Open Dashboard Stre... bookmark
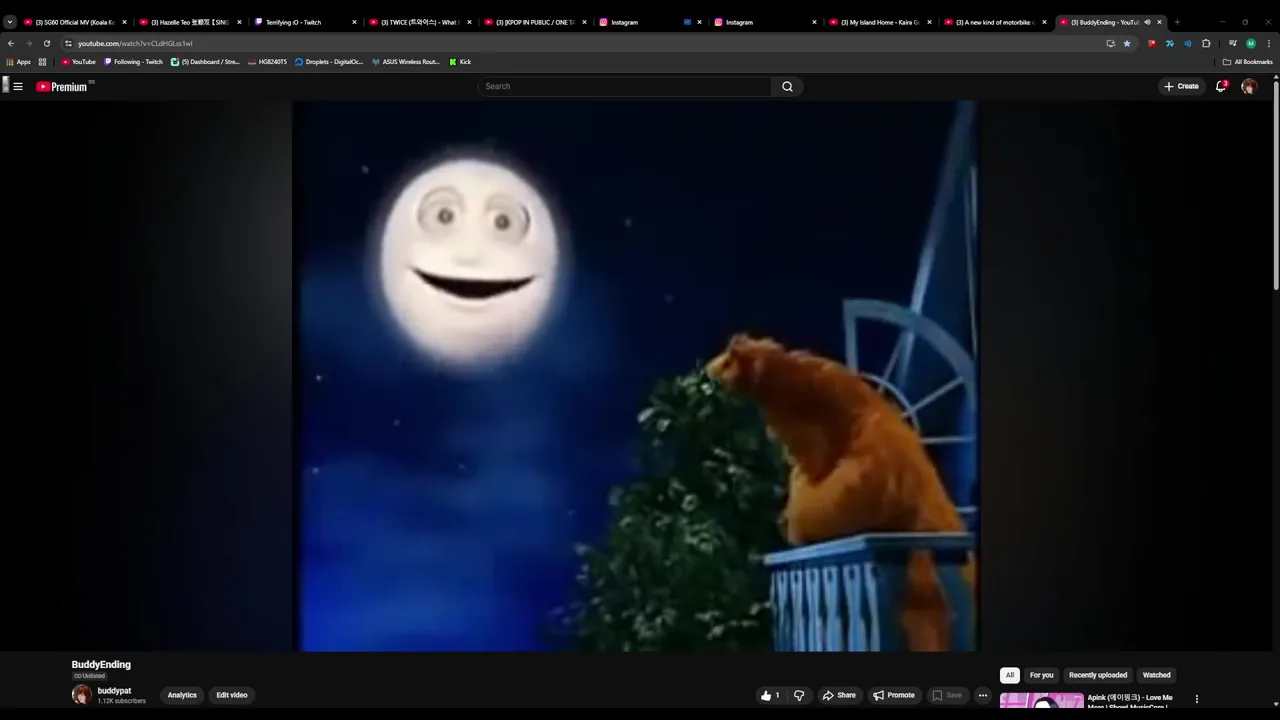The image size is (1280, 720). tap(205, 62)
